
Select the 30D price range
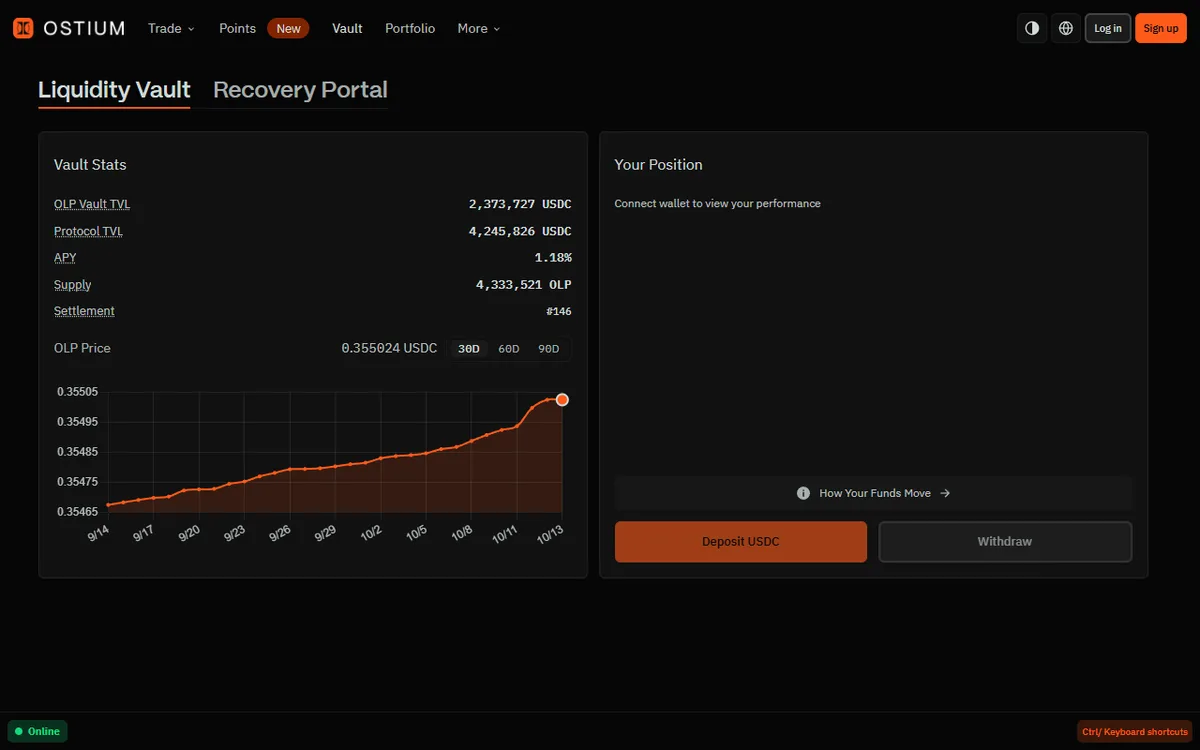coord(468,349)
